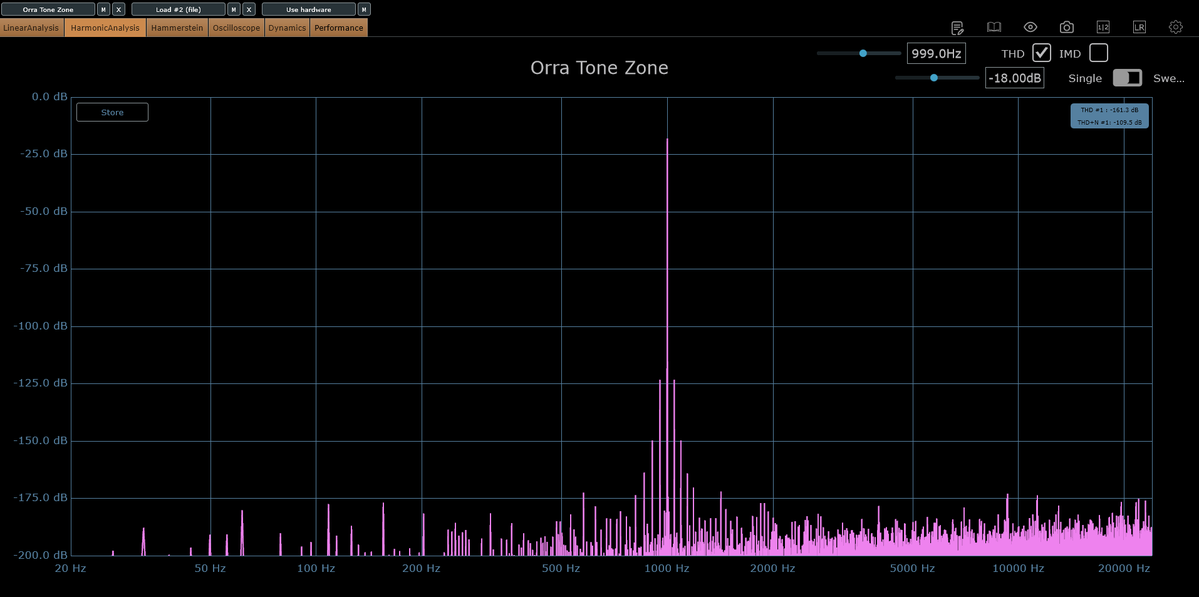
Task: Click M button next to Load #2
Action: (x=235, y=9)
